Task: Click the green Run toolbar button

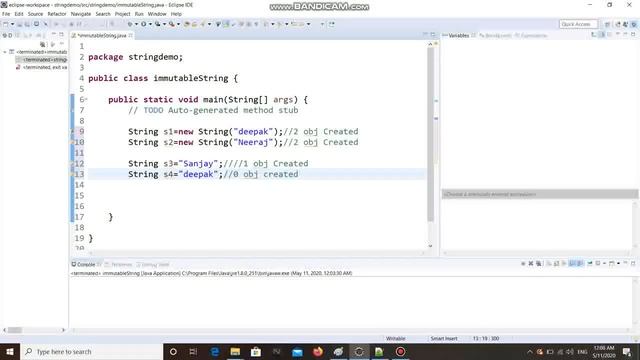Action: point(144,24)
